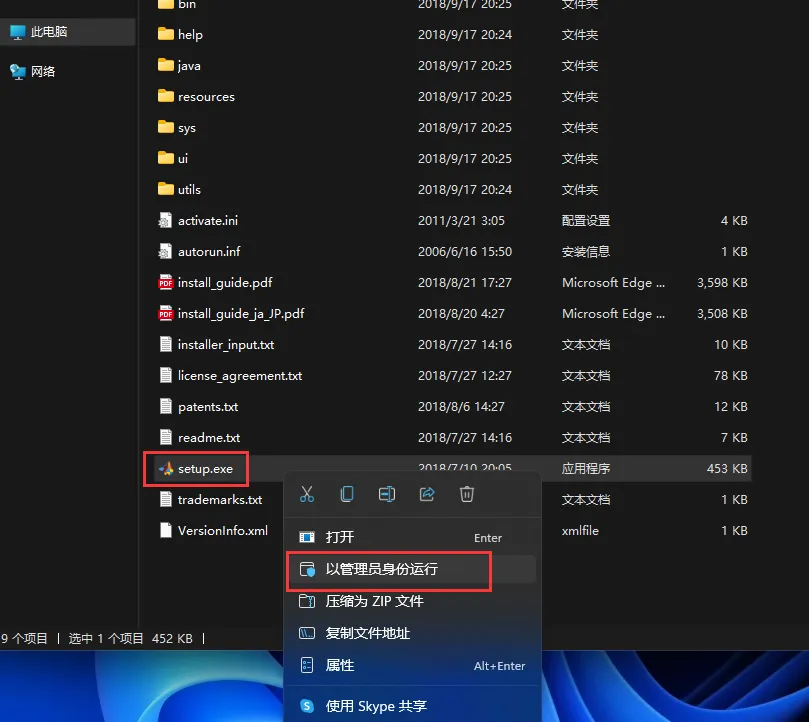Select 此电脑 in the navigation pane
809x722 pixels.
[68, 31]
